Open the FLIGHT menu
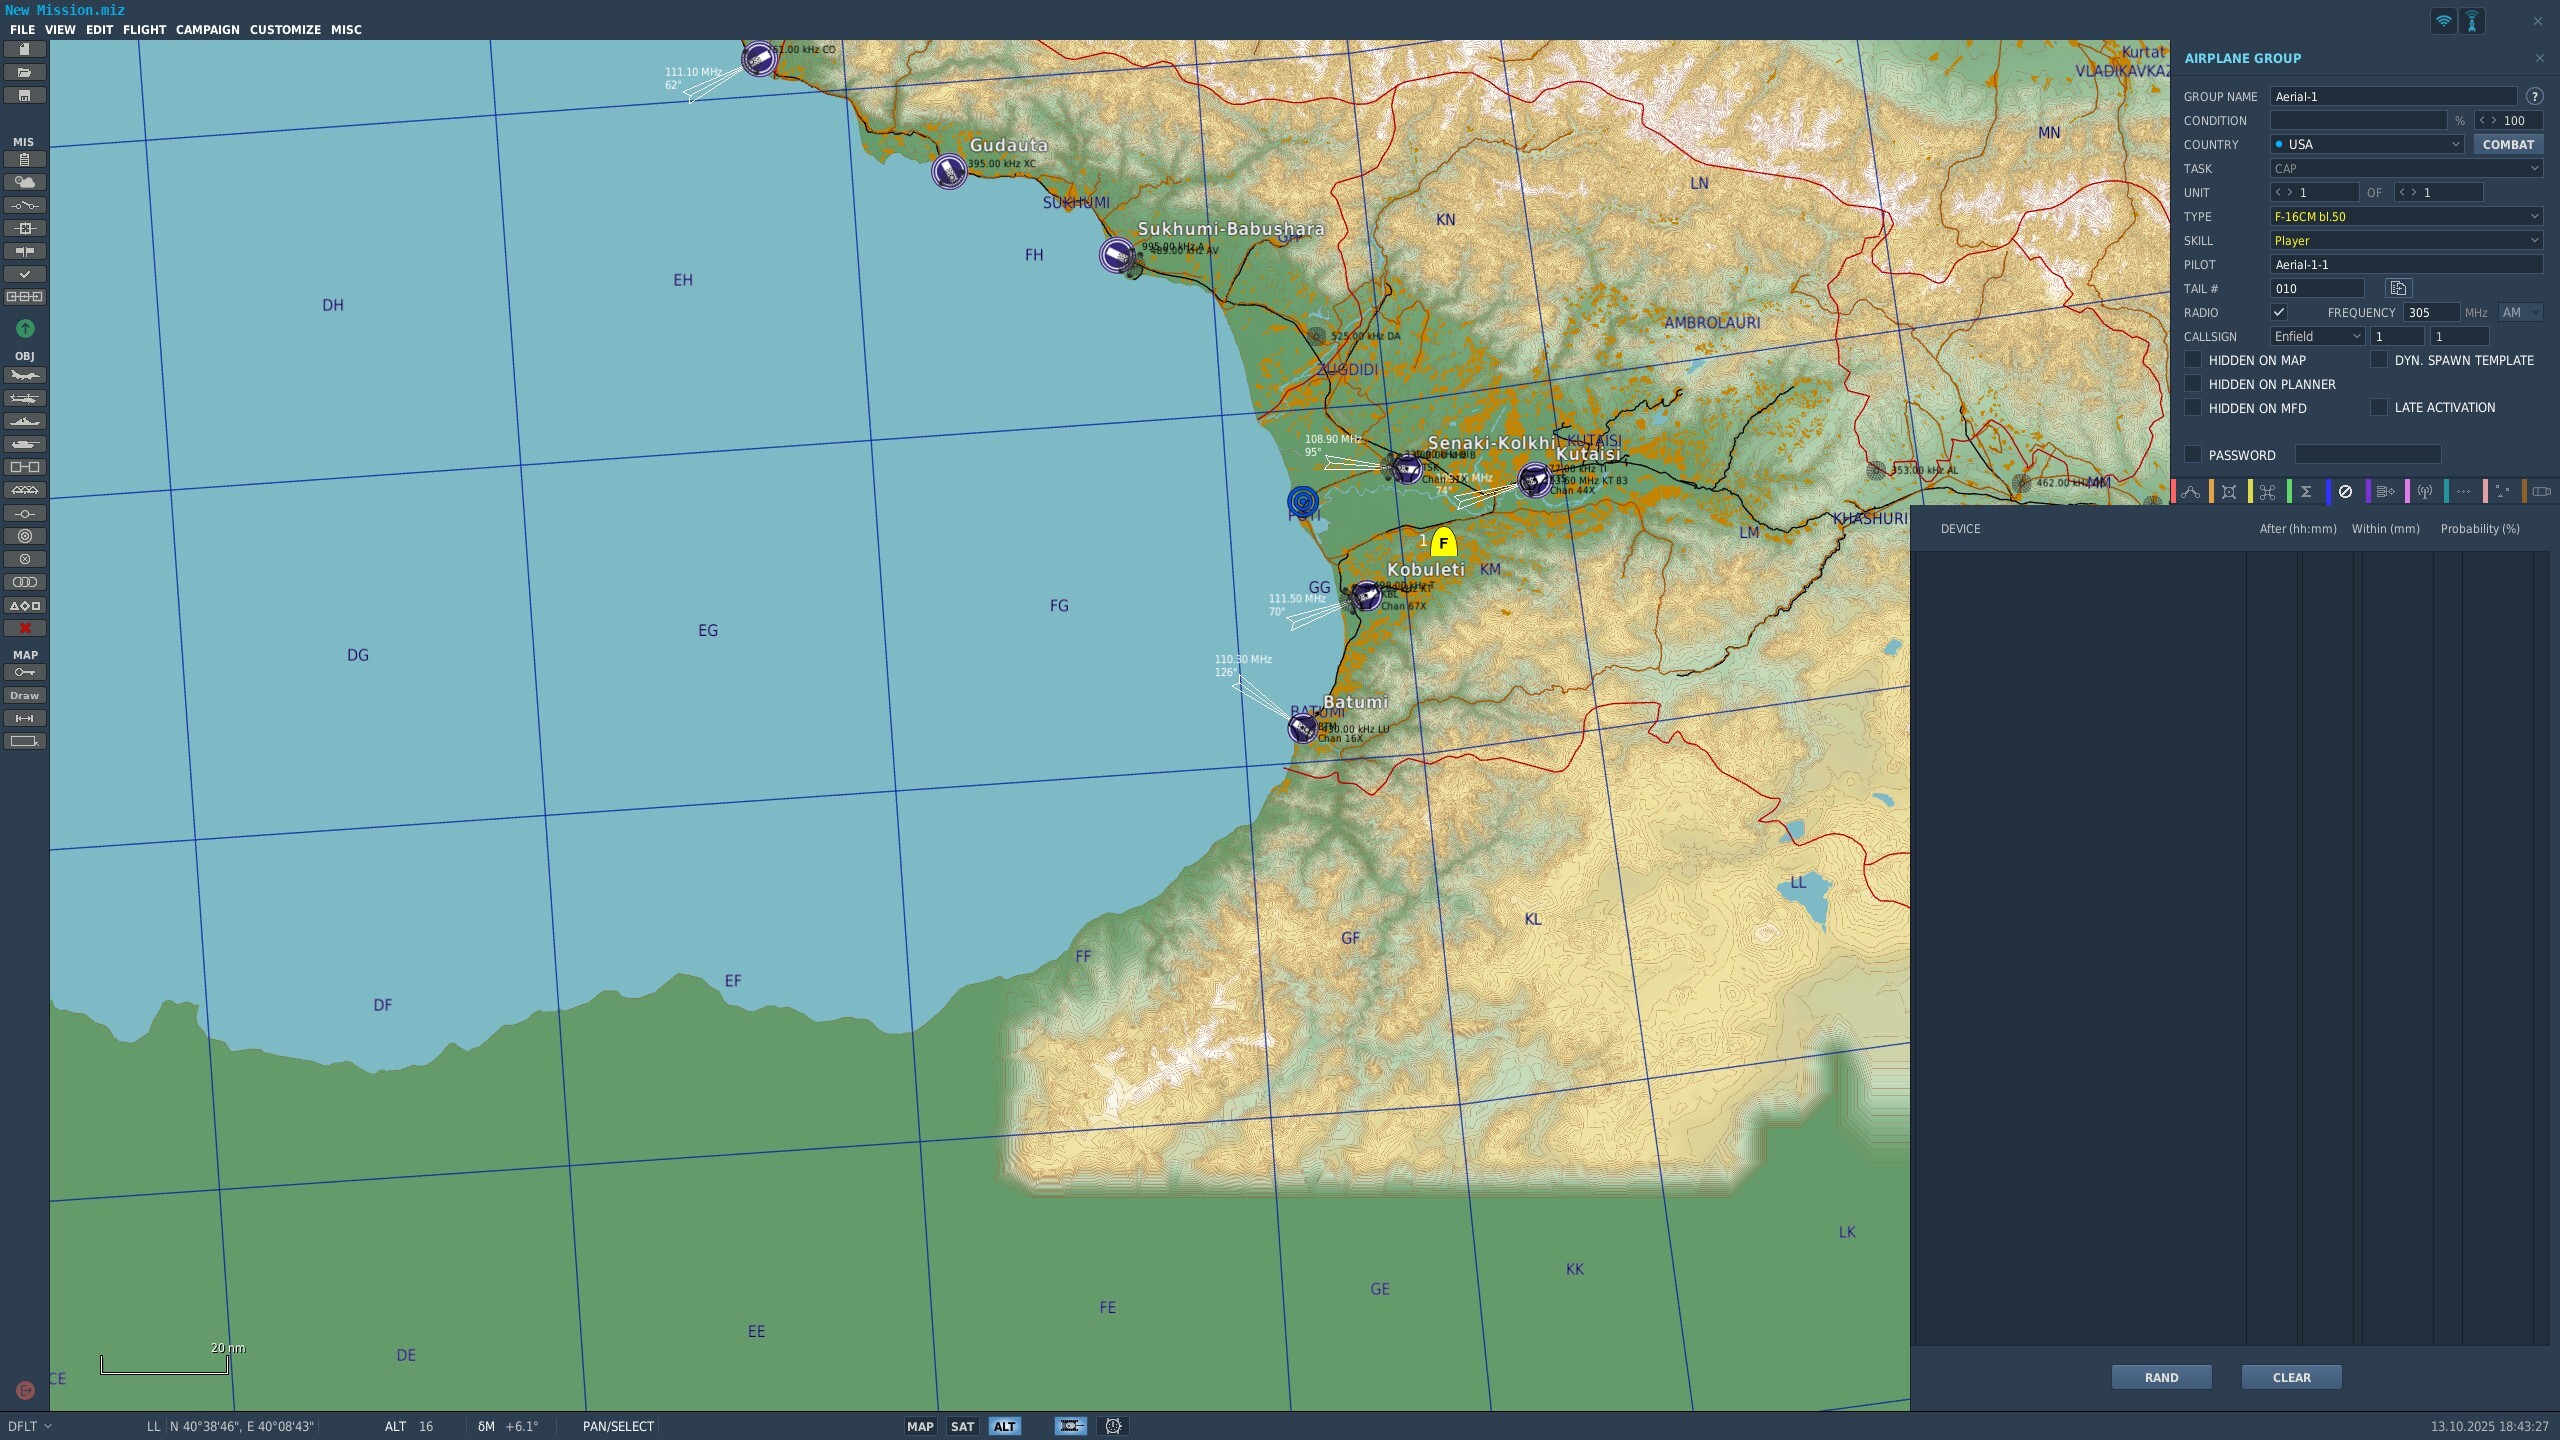 (144, 29)
